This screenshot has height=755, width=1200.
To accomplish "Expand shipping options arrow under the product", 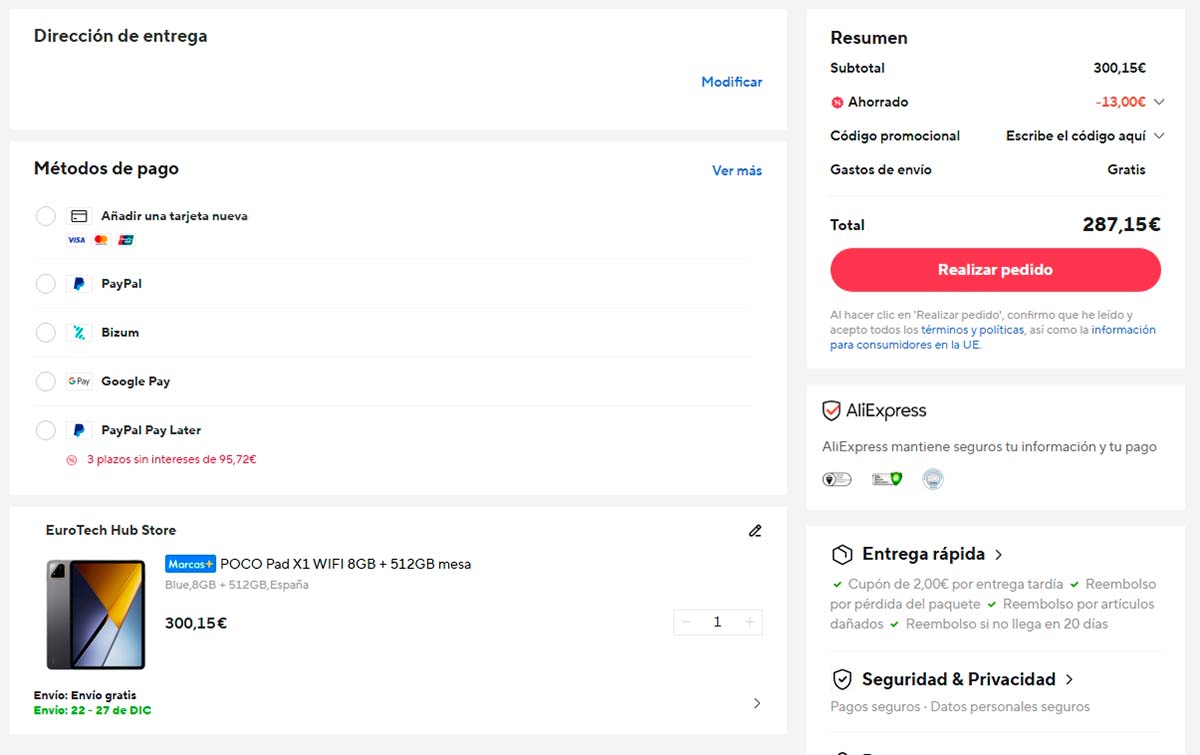I will tap(756, 703).
